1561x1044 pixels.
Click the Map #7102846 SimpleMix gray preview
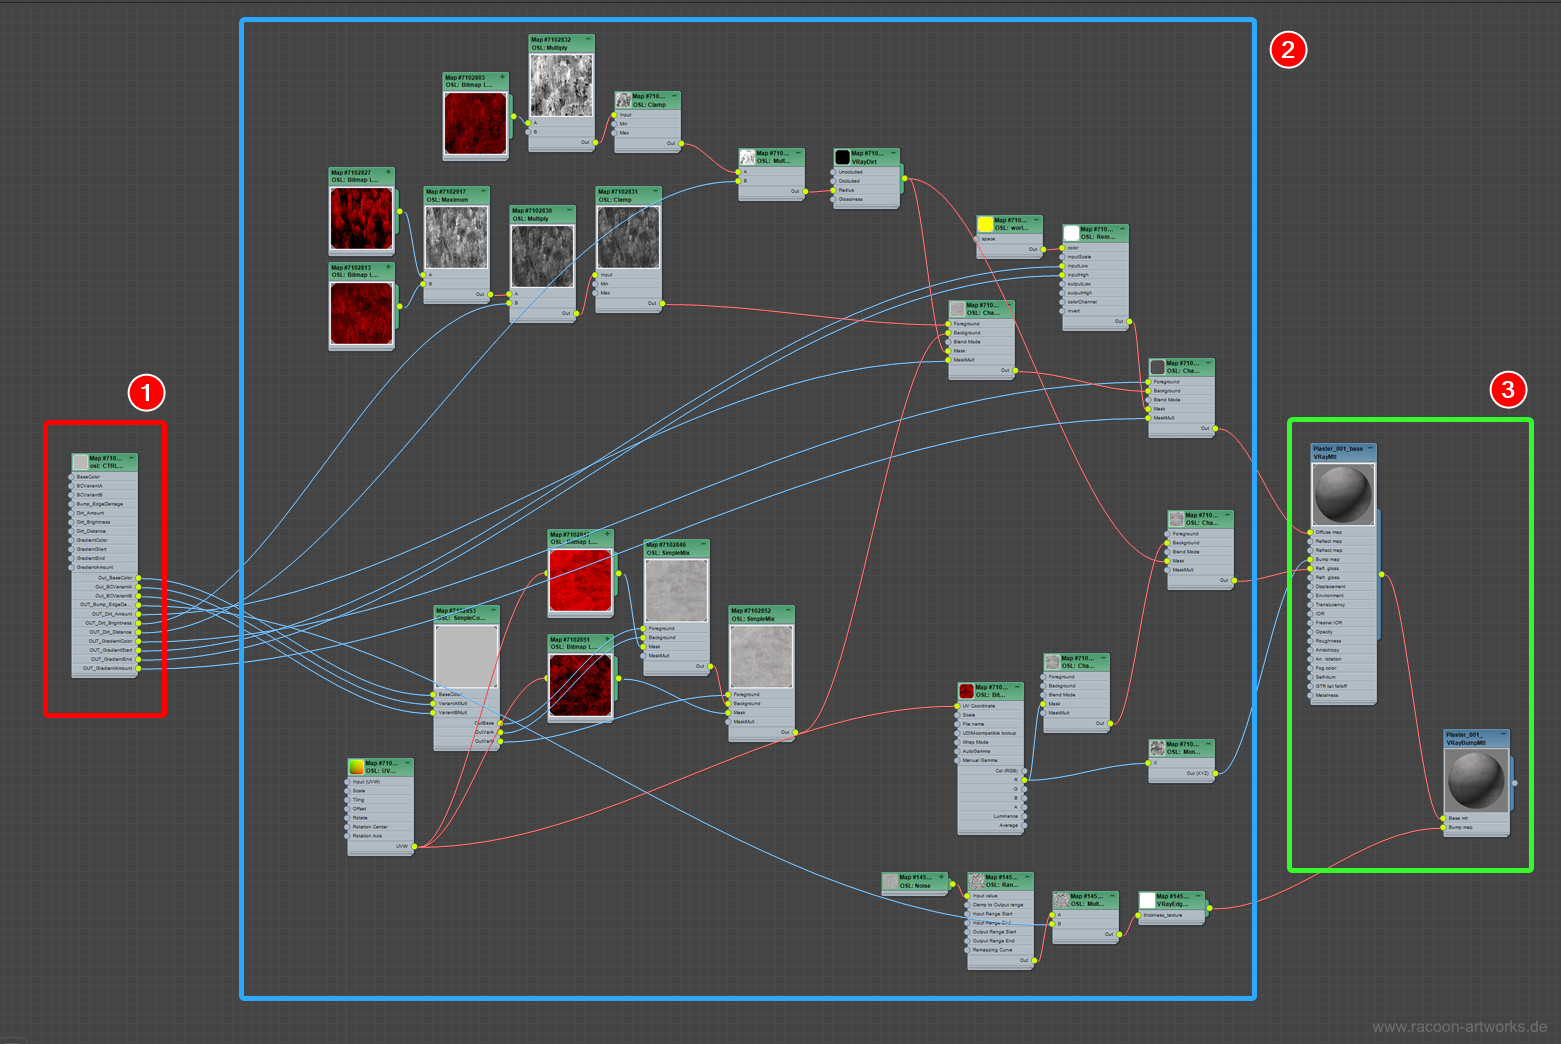pos(676,591)
